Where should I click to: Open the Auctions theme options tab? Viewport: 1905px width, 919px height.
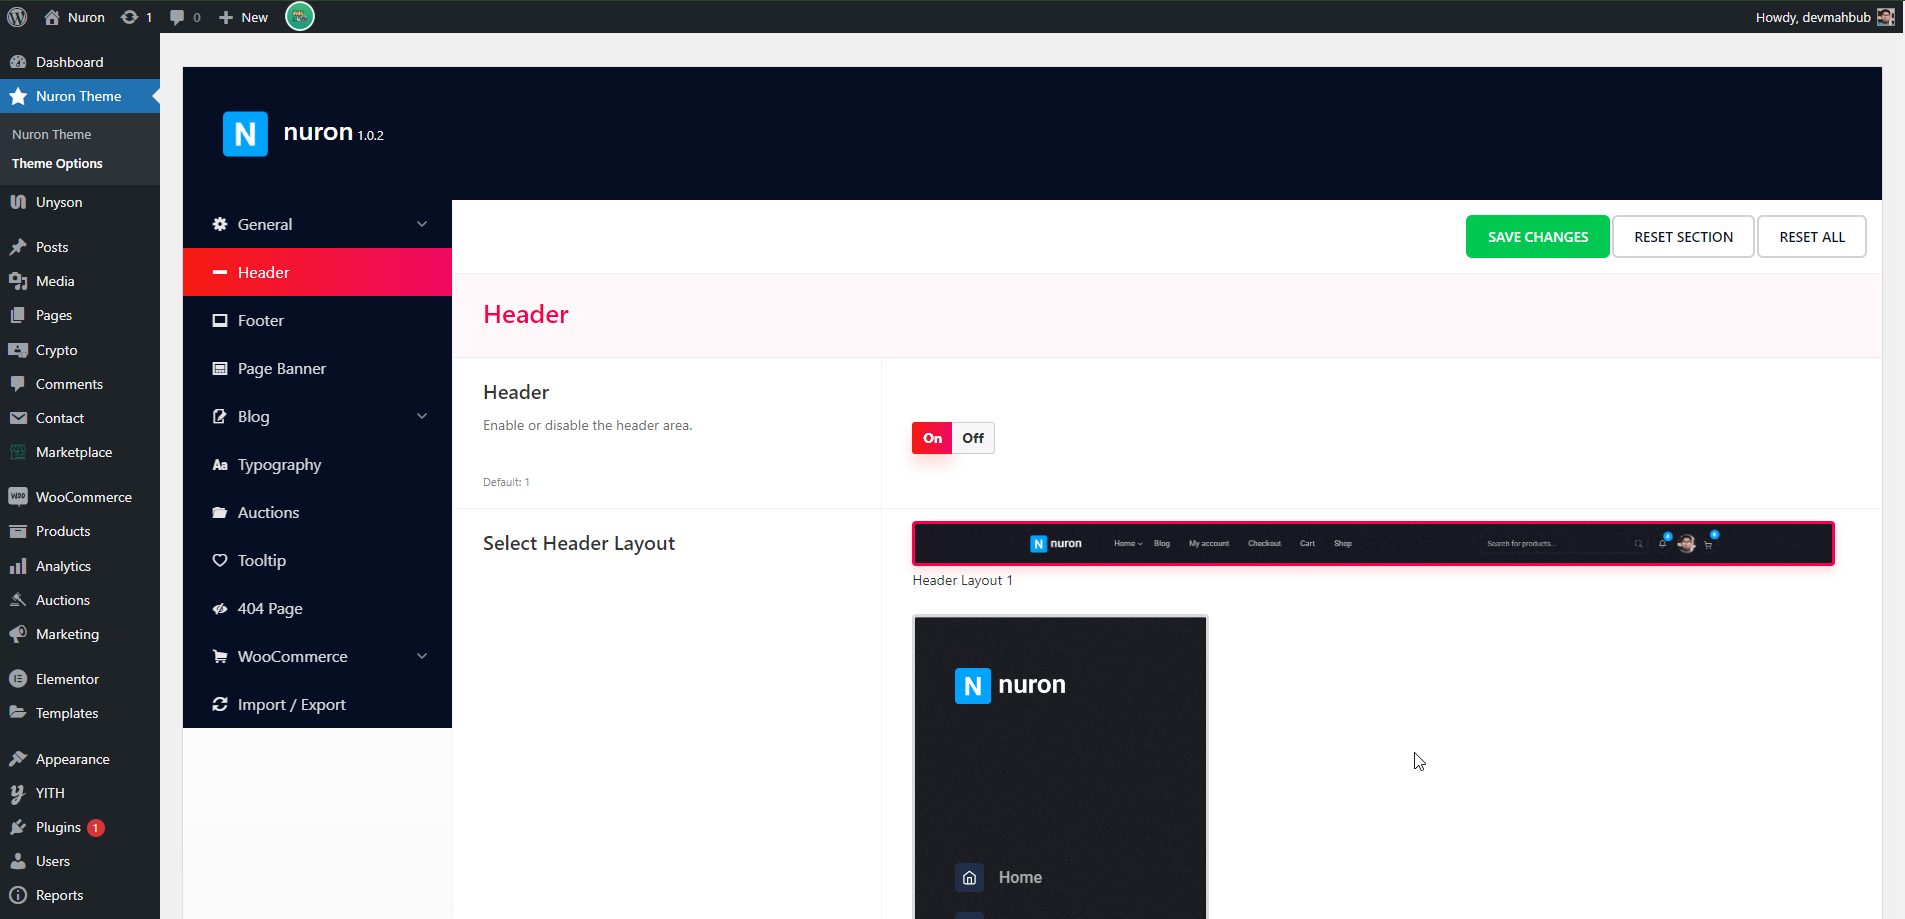317,512
